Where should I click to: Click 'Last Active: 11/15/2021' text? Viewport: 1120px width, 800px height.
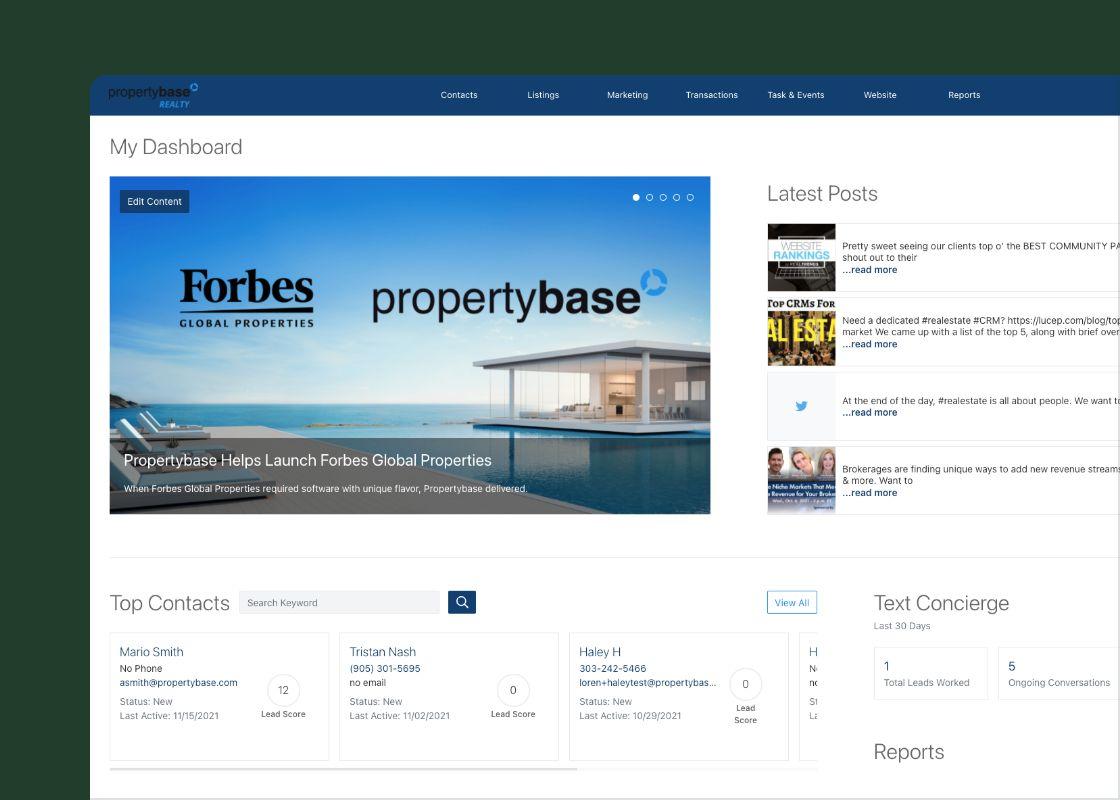coord(169,716)
